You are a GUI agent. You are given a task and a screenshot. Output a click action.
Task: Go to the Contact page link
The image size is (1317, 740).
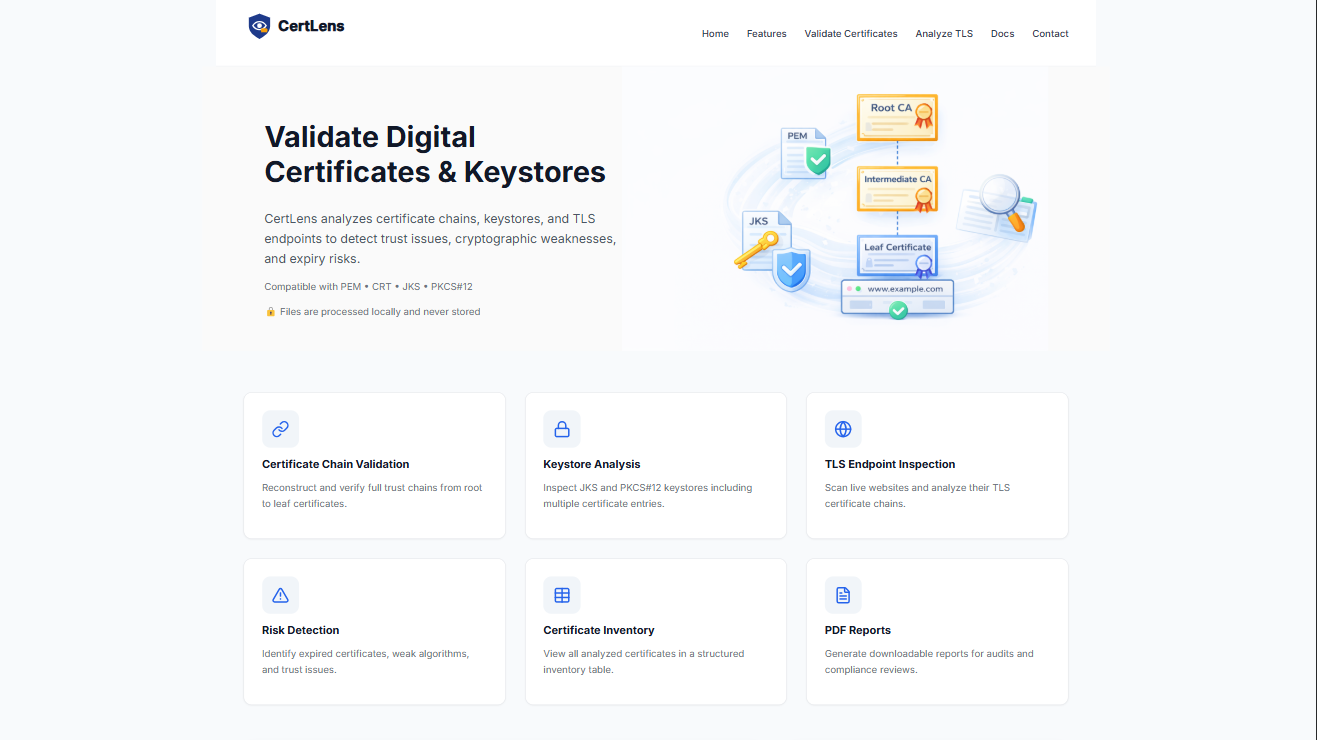pos(1050,34)
